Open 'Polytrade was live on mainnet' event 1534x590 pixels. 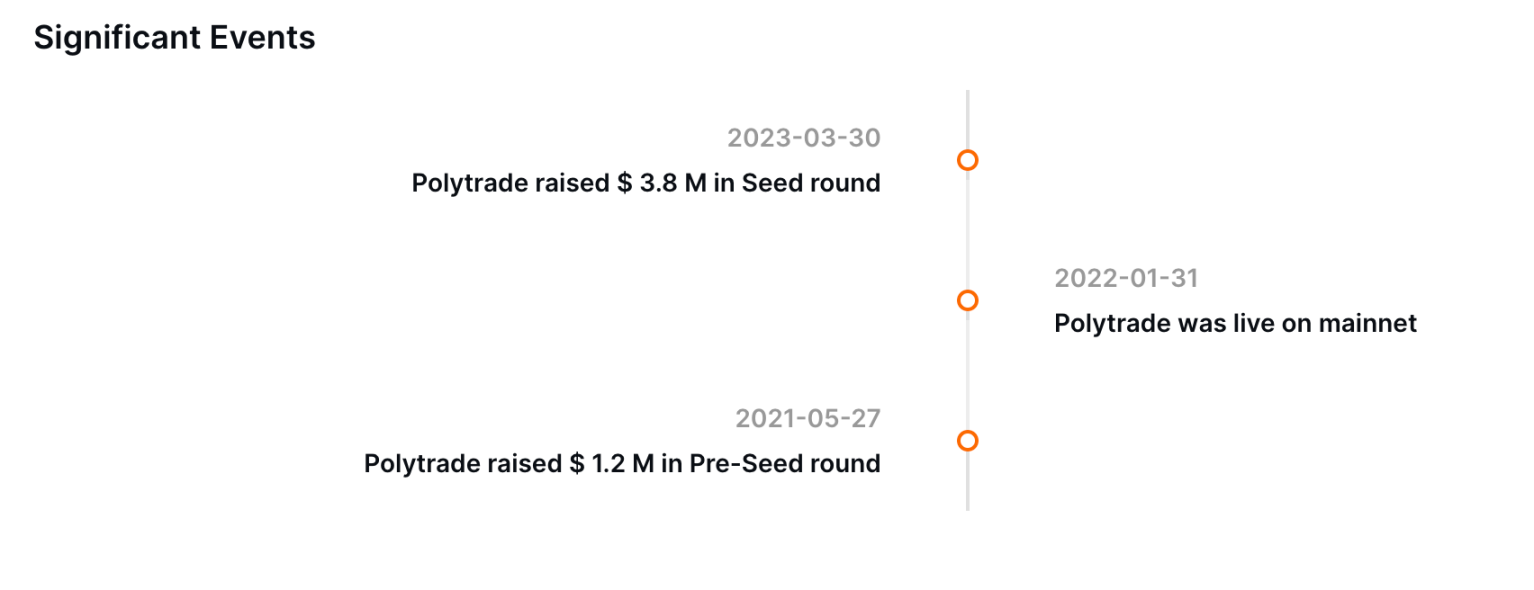click(x=1236, y=324)
